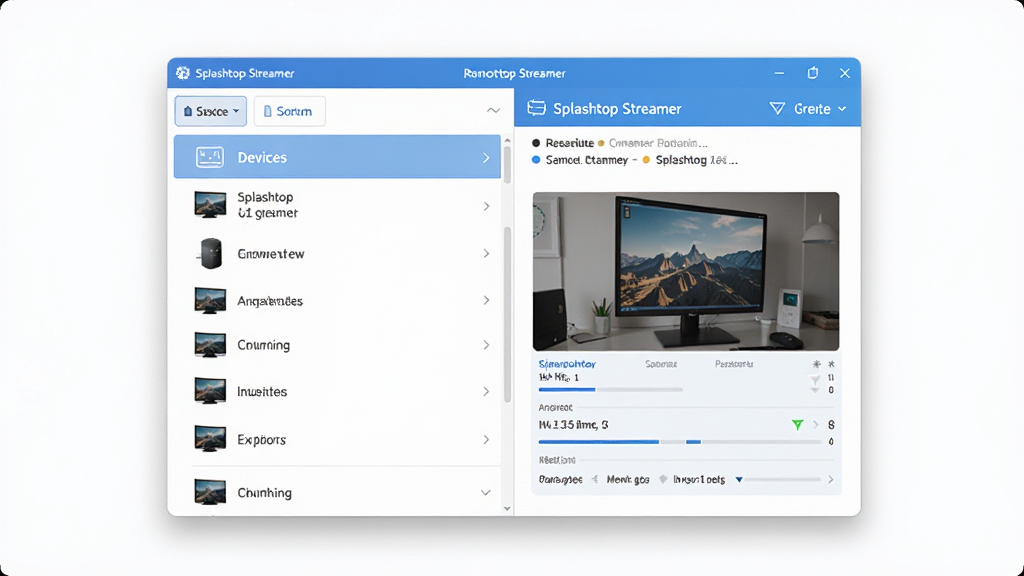Click the device list scroll-down arrow

507,508
